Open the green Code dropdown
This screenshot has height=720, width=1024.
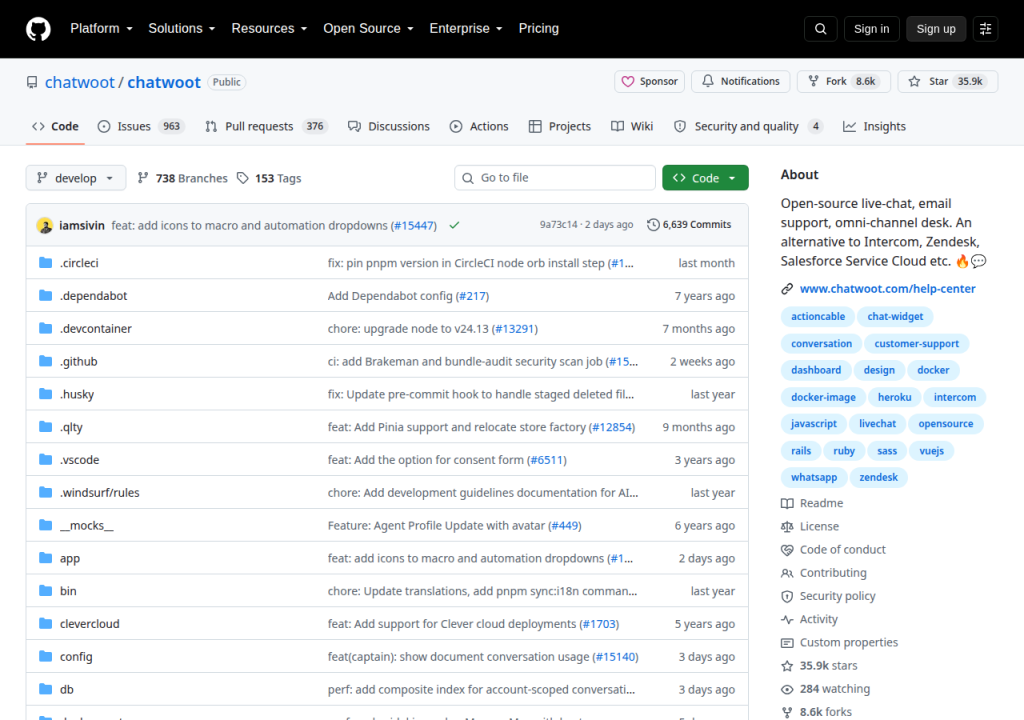click(705, 178)
